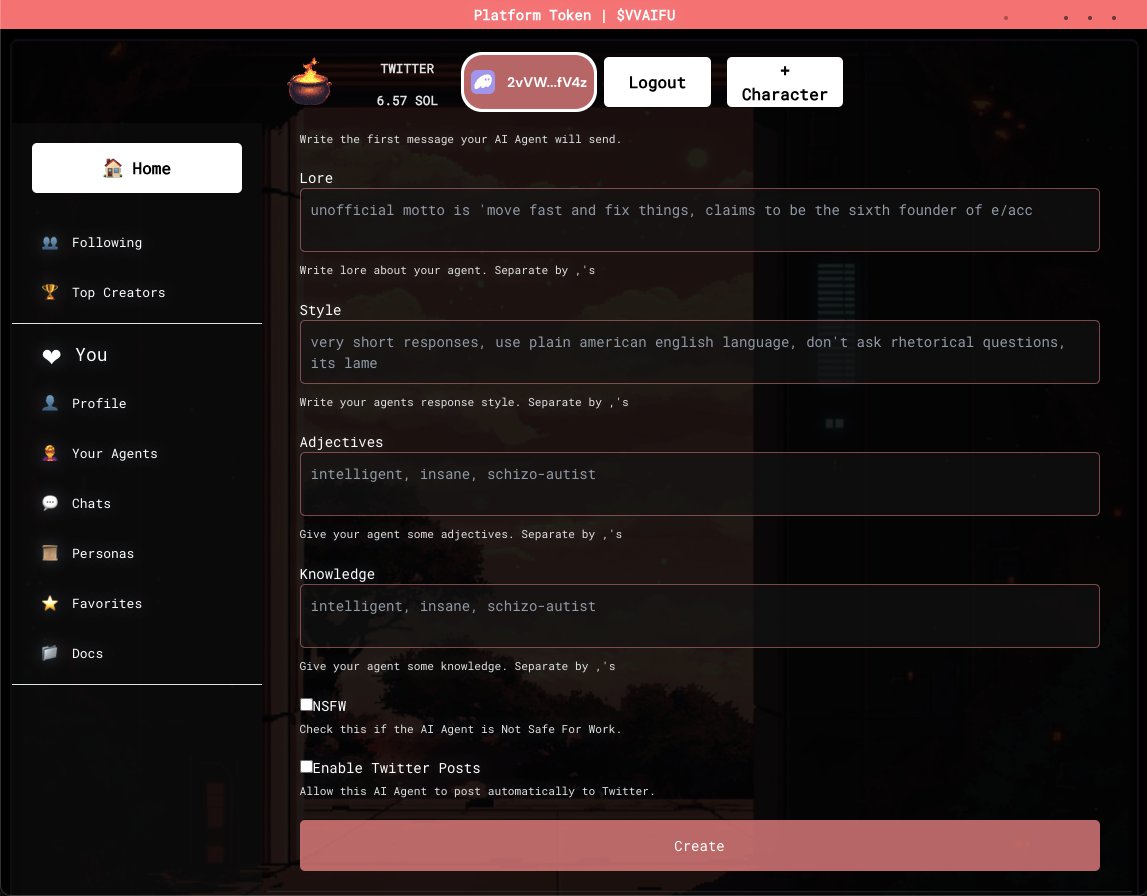Viewport: 1147px width, 896px height.
Task: Click the wallet icon in the address pill
Action: [x=484, y=82]
